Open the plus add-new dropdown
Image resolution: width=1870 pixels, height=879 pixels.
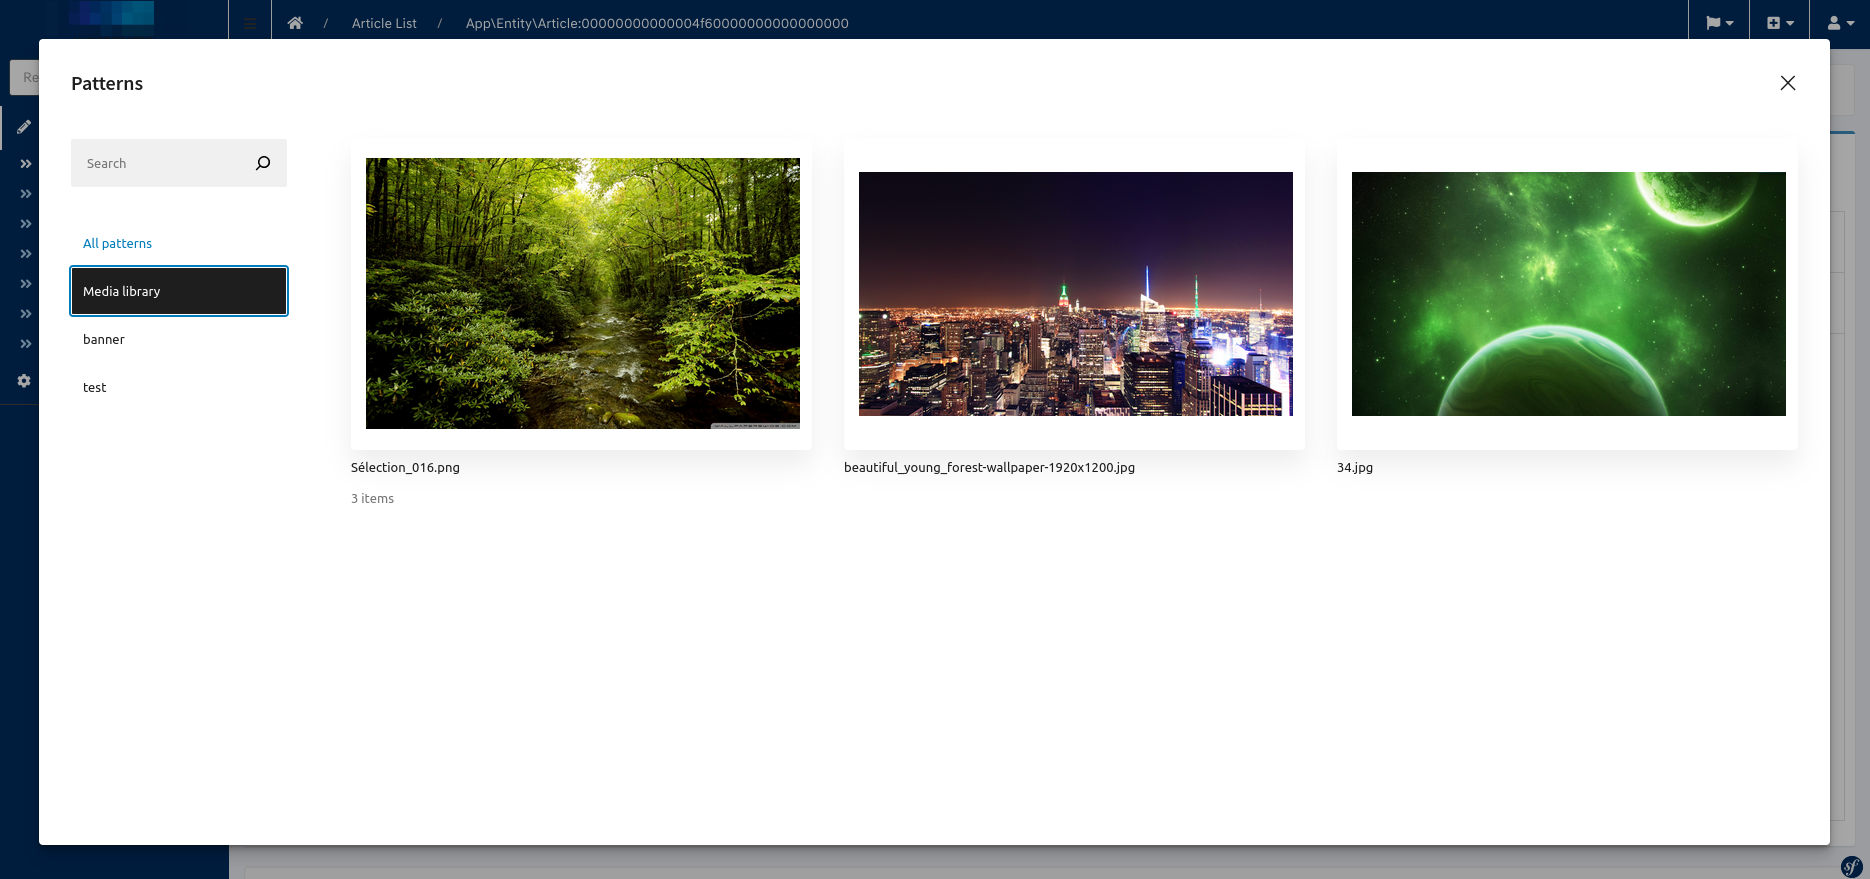(1779, 23)
